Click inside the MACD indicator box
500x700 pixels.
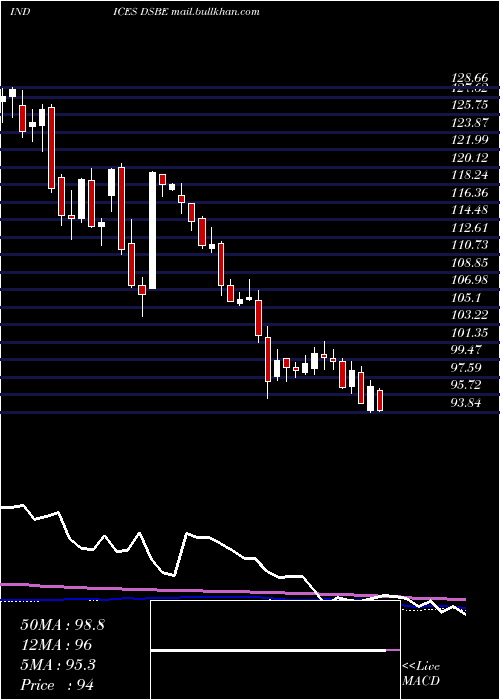[275, 650]
